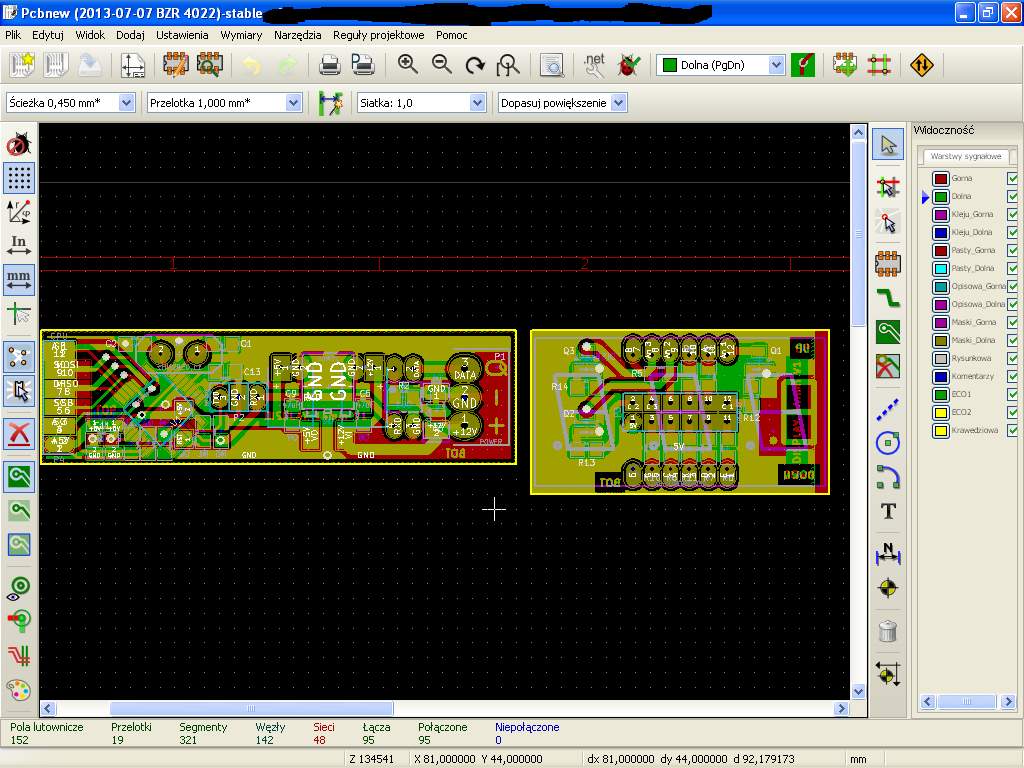
Task: Open the Siatka grid size dropdown
Action: [477, 103]
